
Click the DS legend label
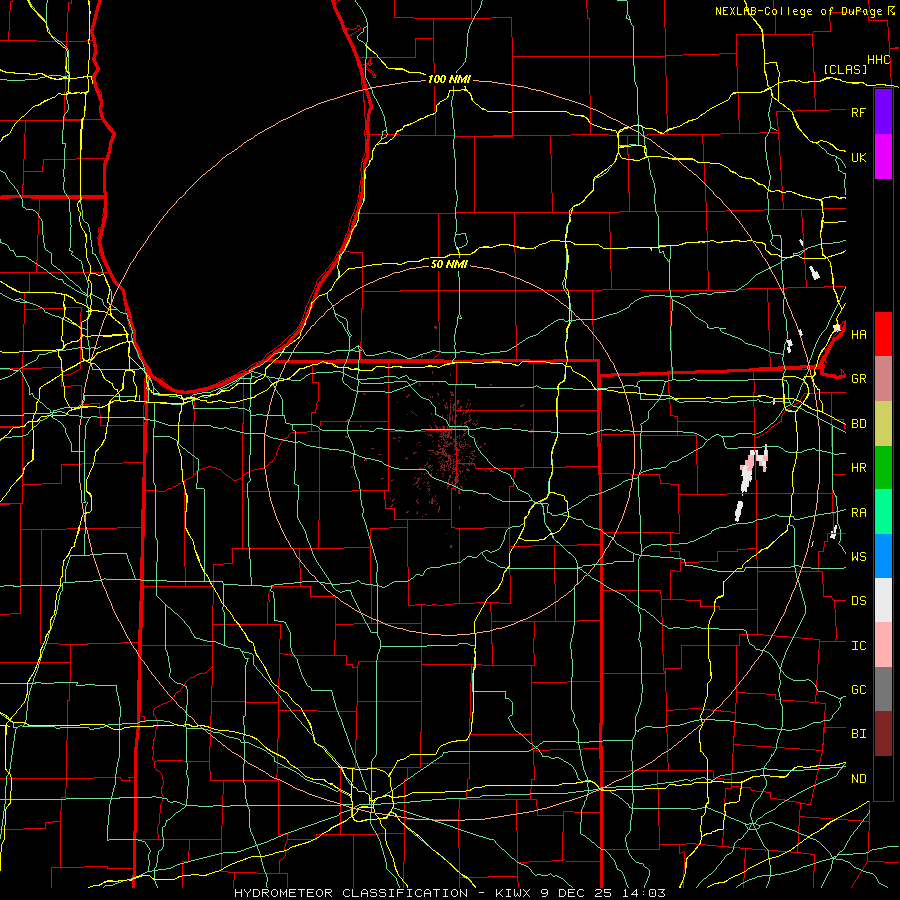(x=858, y=601)
